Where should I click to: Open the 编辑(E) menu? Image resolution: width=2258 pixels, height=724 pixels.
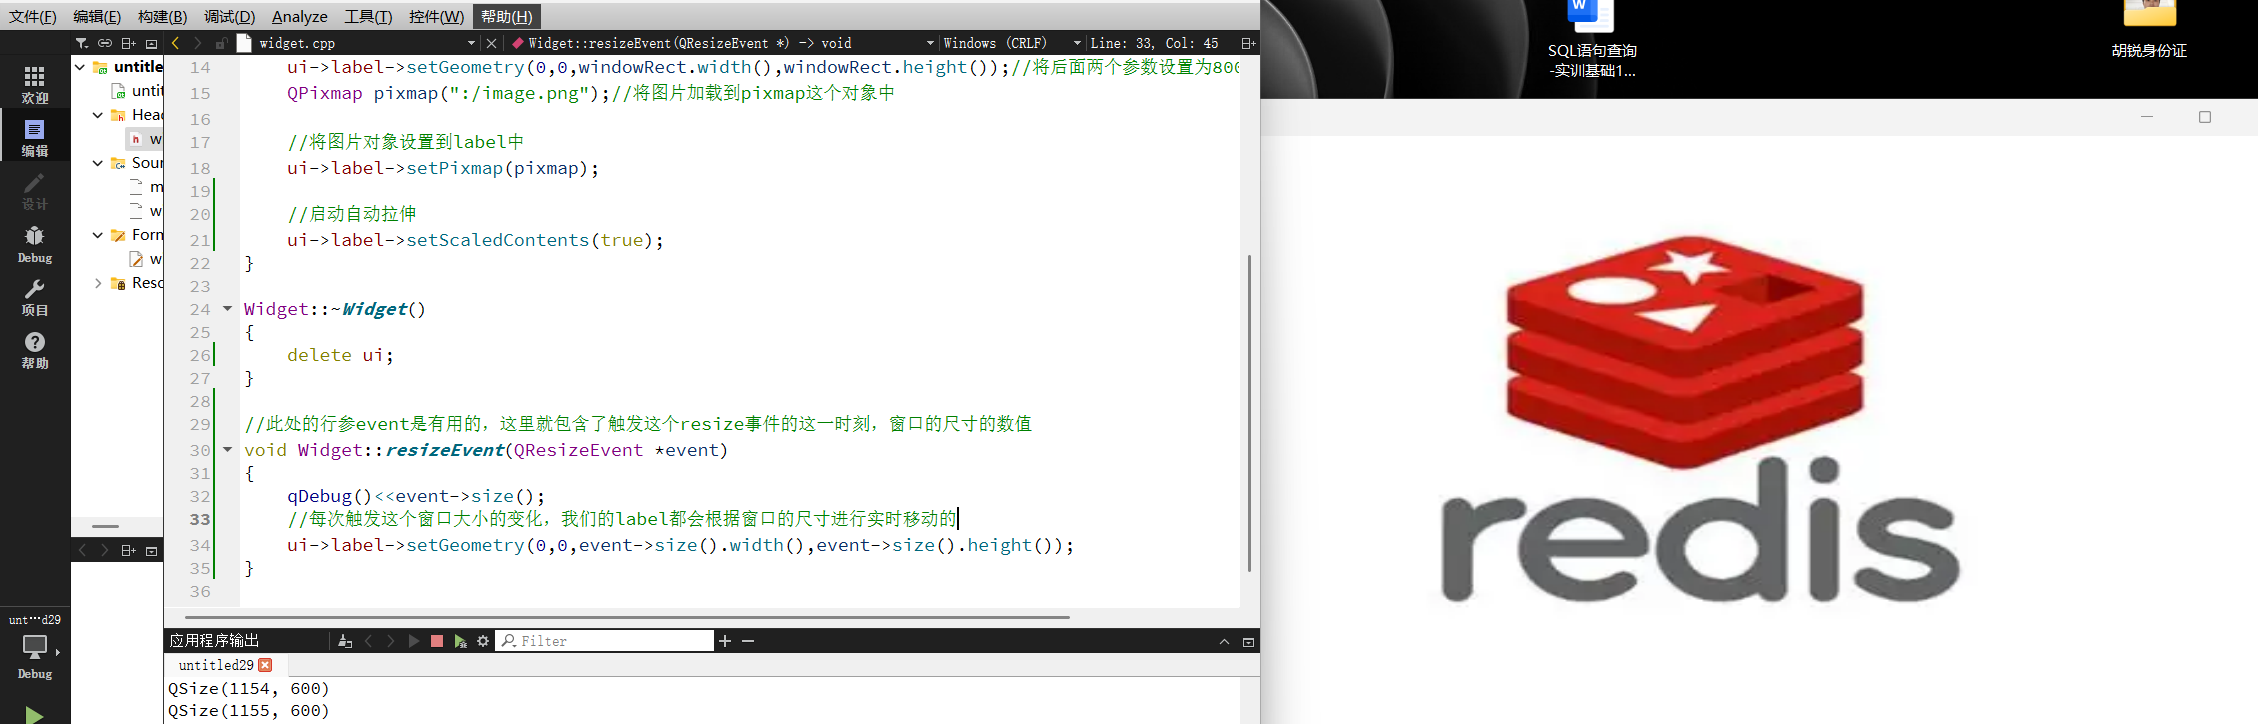coord(97,16)
